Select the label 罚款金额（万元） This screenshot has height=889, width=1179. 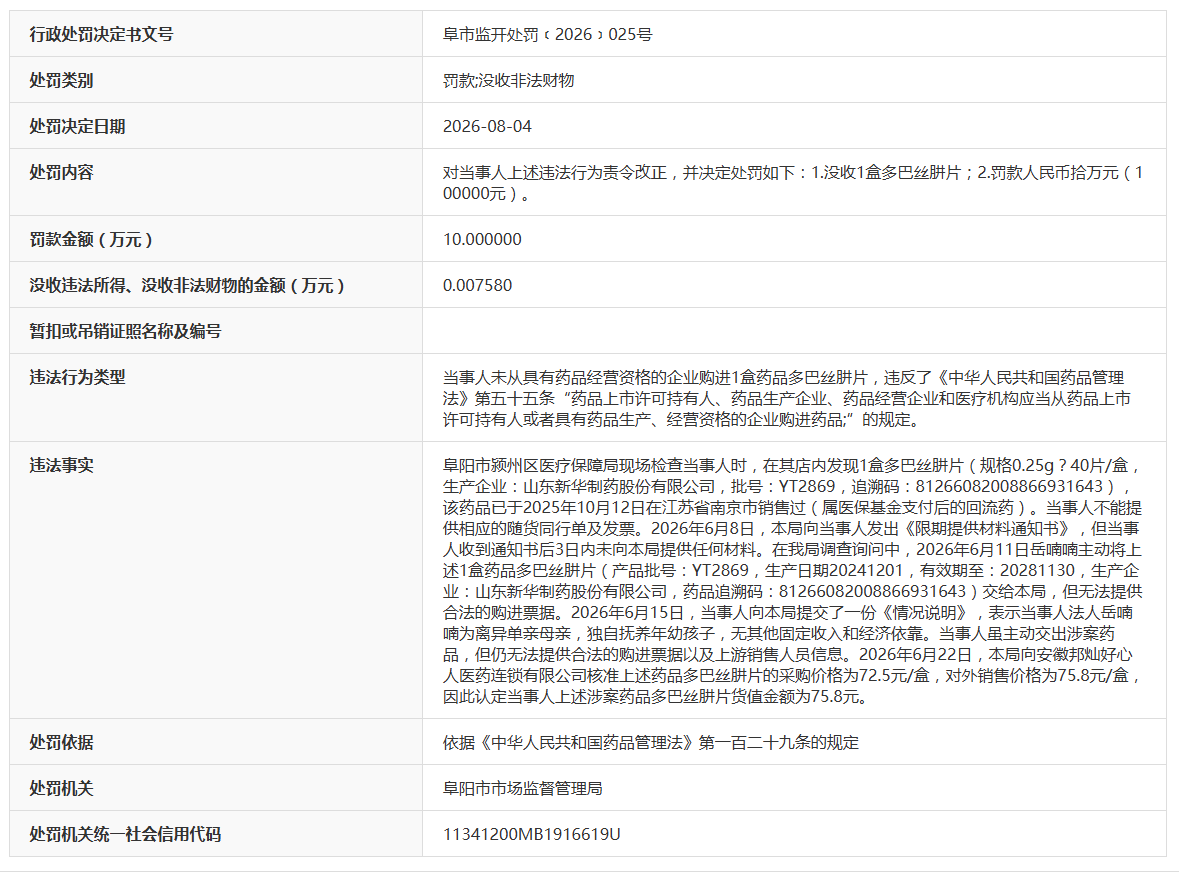point(91,240)
